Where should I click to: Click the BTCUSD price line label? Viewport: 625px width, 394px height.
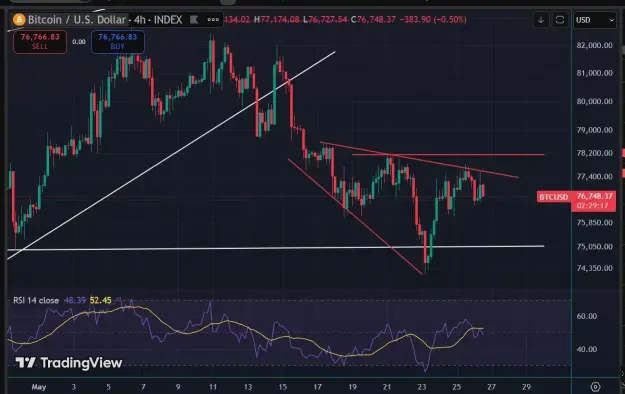tap(554, 197)
